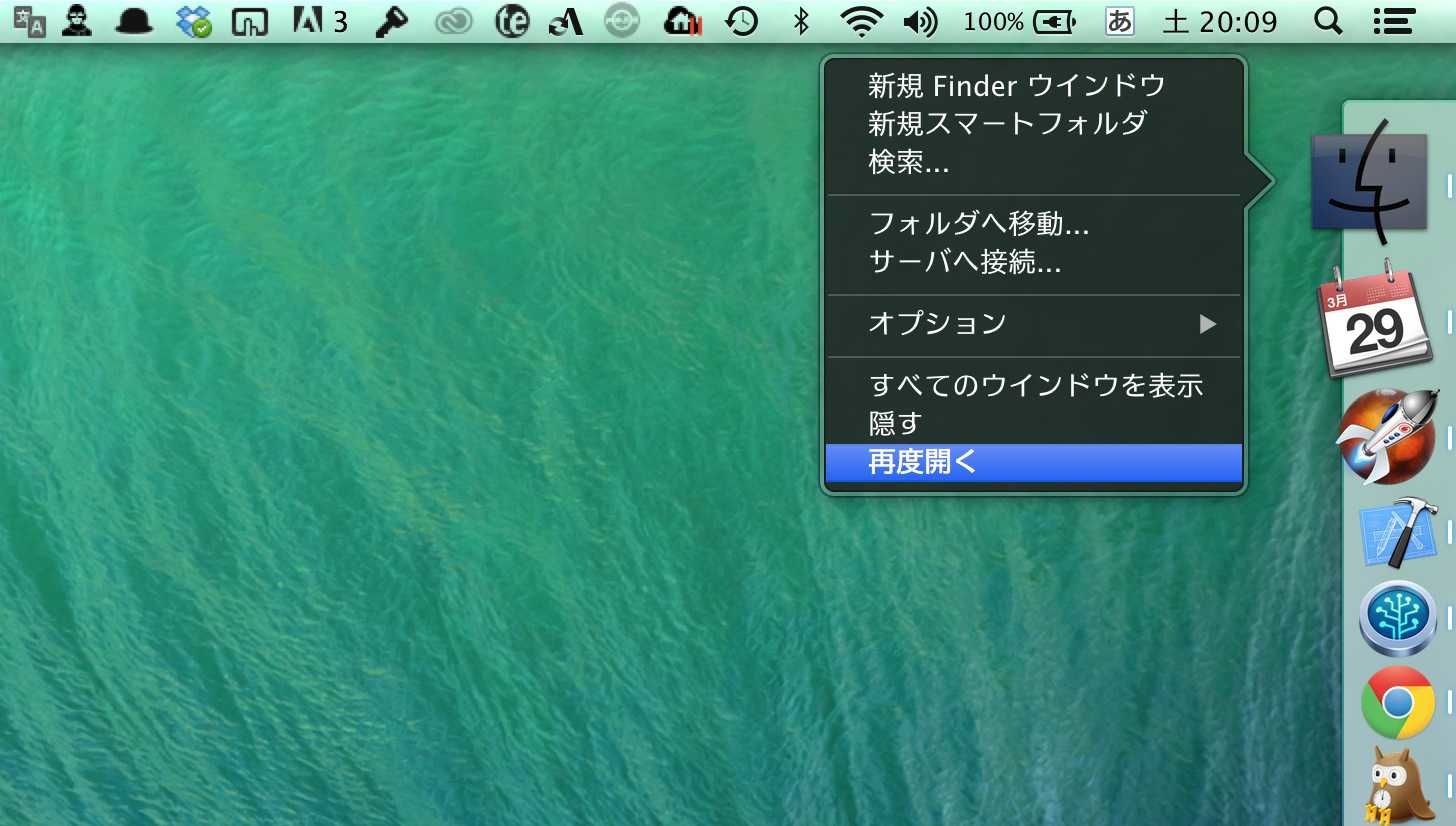Launch Google Chrome from the Dock
Viewport: 1456px width, 826px height.
point(1397,703)
